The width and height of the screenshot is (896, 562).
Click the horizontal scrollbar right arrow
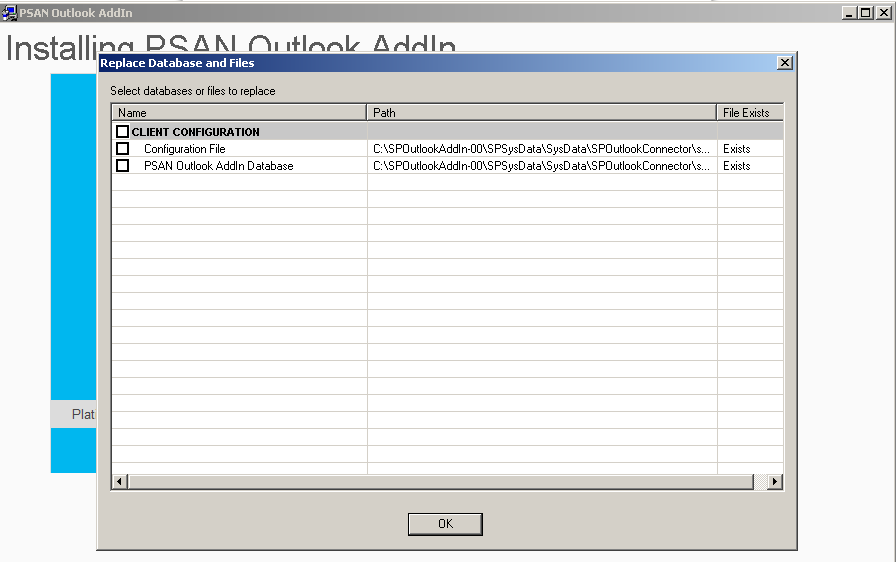(x=775, y=481)
